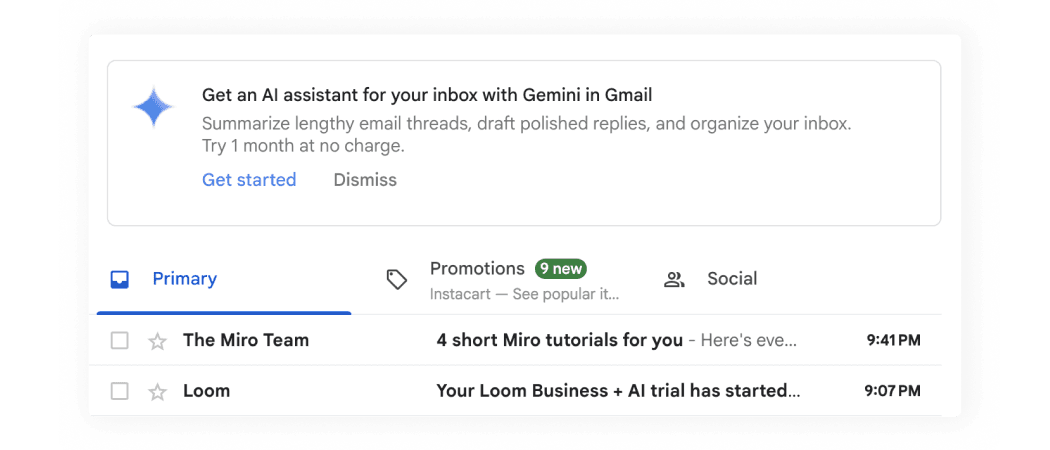Dismiss the Gemini promotion banner
This screenshot has width=1050, height=450.
(365, 180)
